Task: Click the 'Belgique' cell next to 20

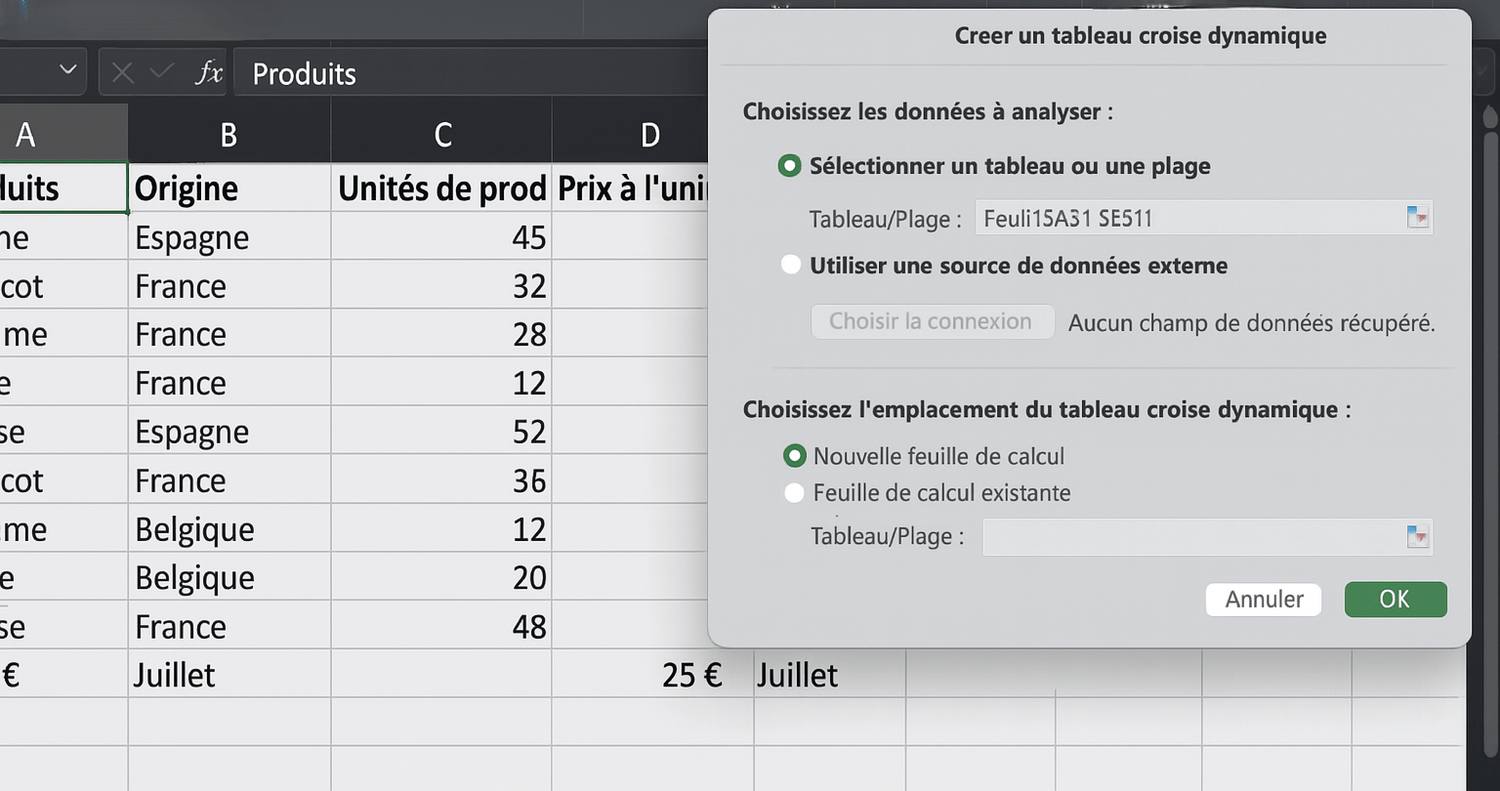Action: 229,577
